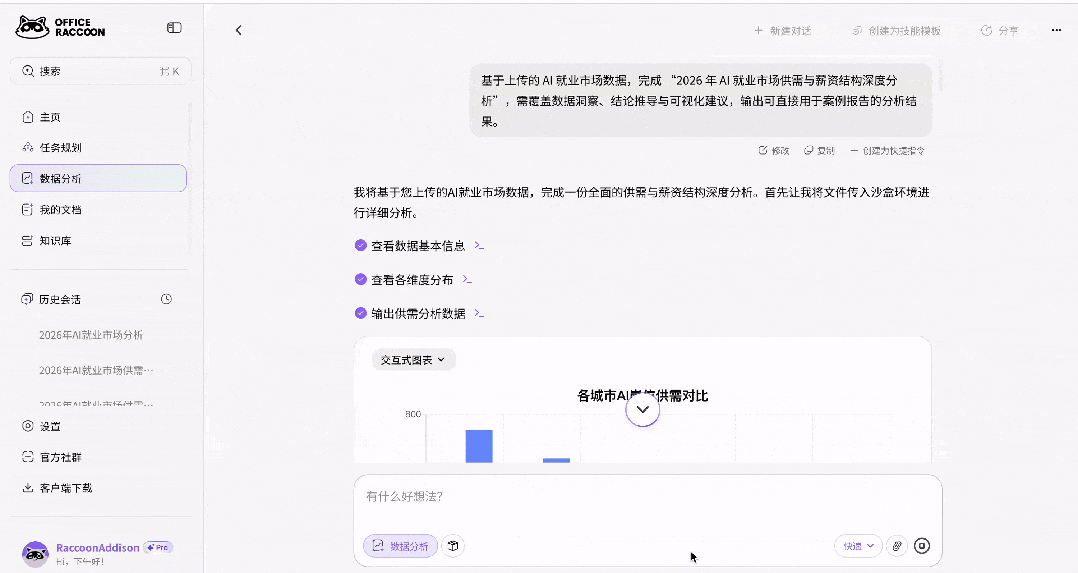This screenshot has height=573, width=1078.
Task: Open history chat 2026年AI就业市场分析
Action: pos(91,335)
